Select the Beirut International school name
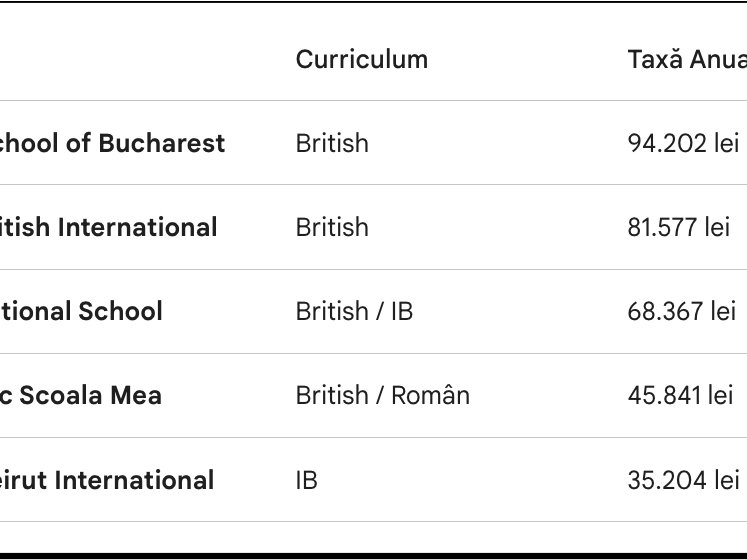The image size is (747, 560). pos(107,480)
